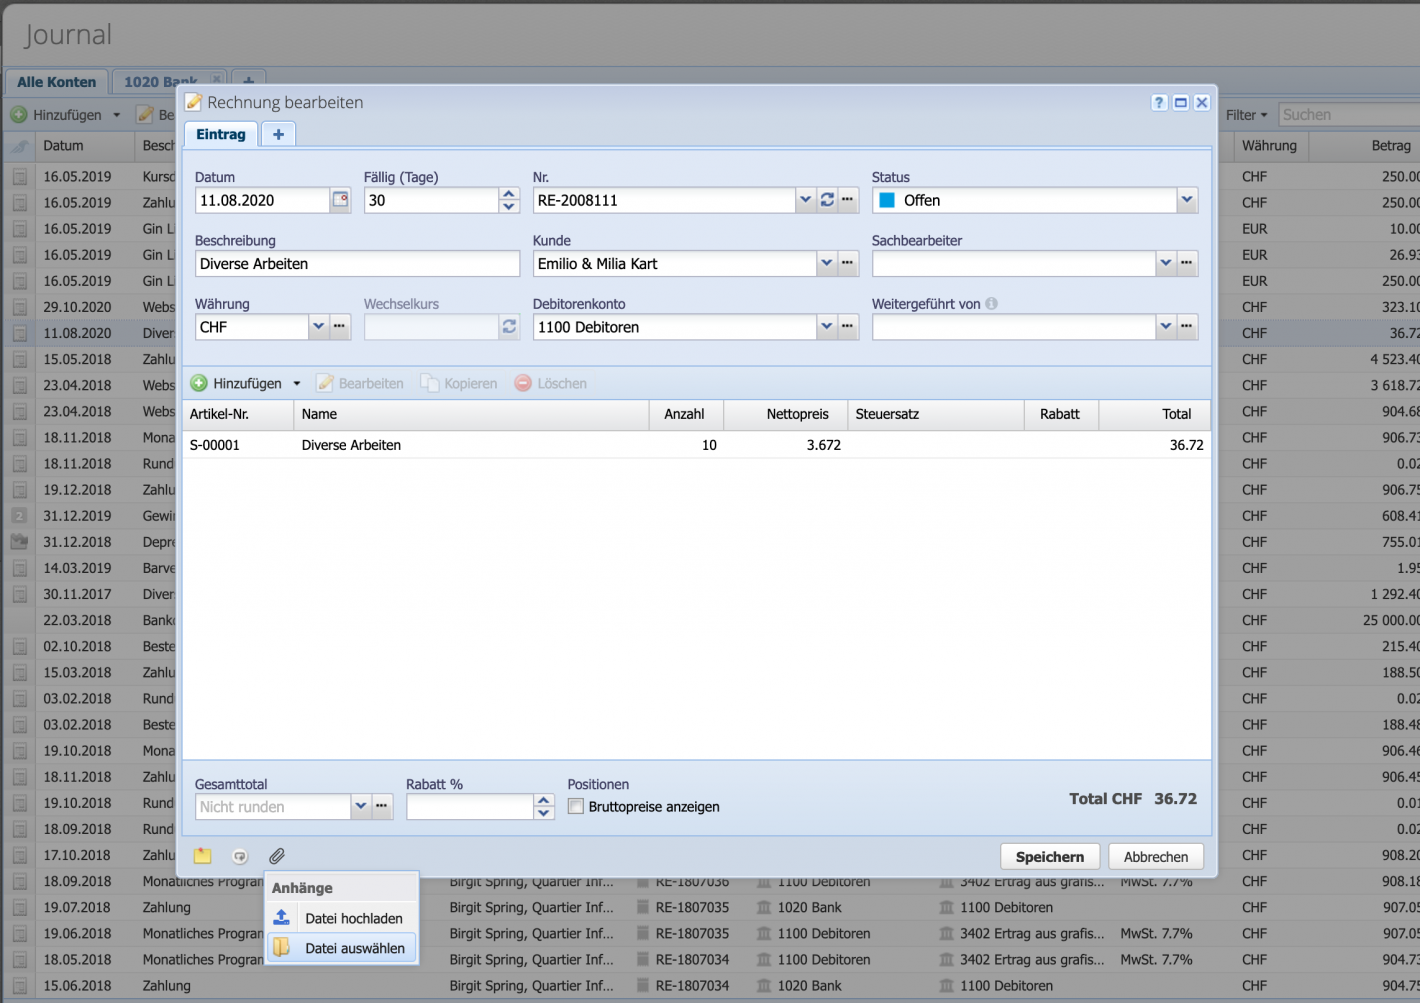Open the Kunde browse ellipsis icon
Screen dimensions: 1420x1003
point(847,263)
